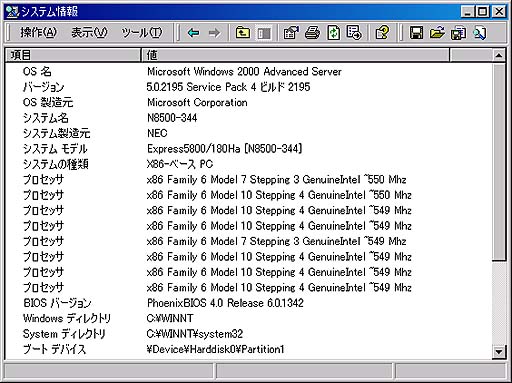Screen dimensions: 512x383
Task: Click the Print toolbar icon
Action: (312, 33)
